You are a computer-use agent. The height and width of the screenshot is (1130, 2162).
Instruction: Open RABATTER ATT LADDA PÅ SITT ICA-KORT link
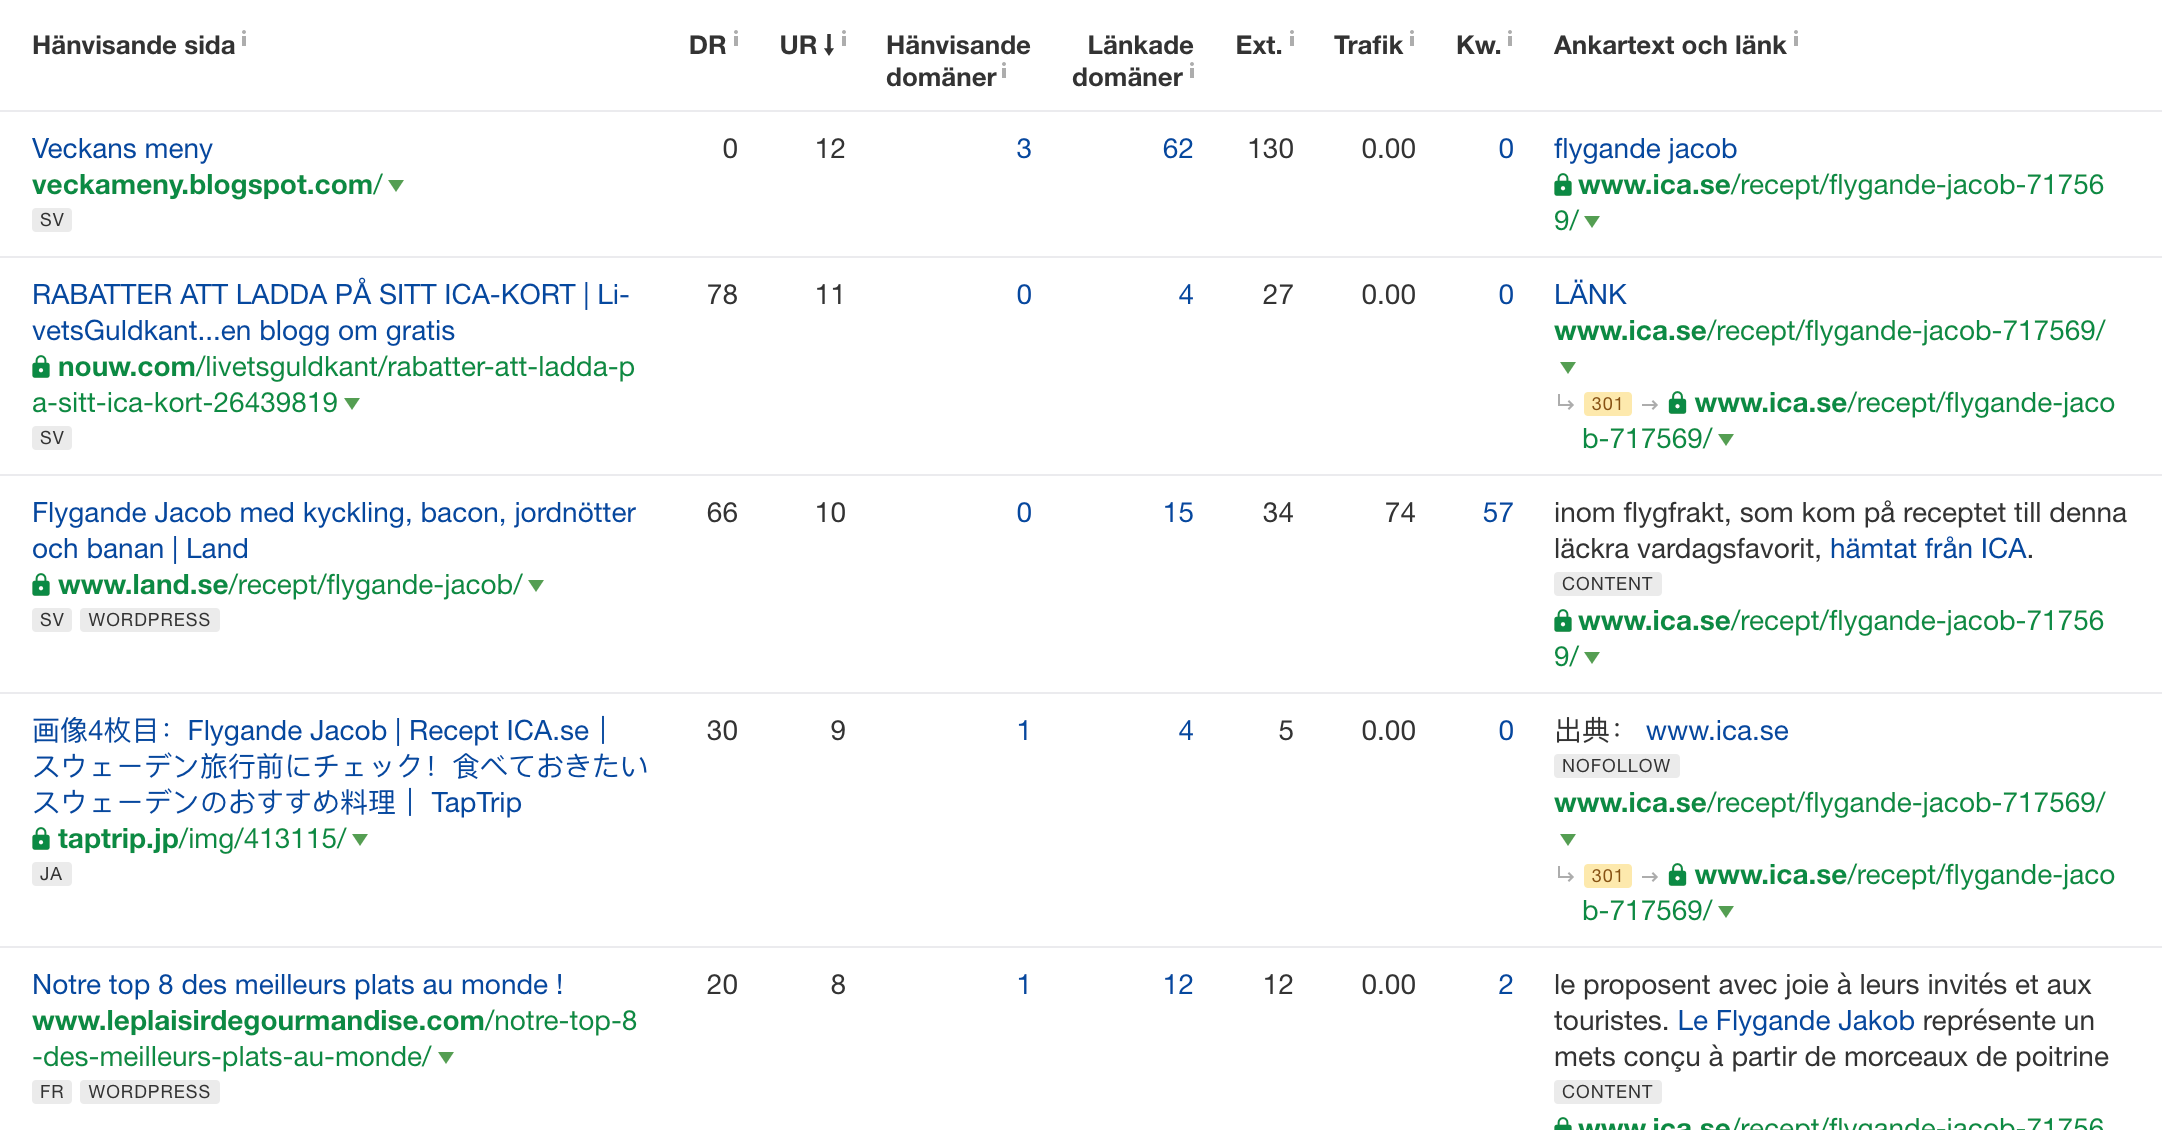pos(330,312)
